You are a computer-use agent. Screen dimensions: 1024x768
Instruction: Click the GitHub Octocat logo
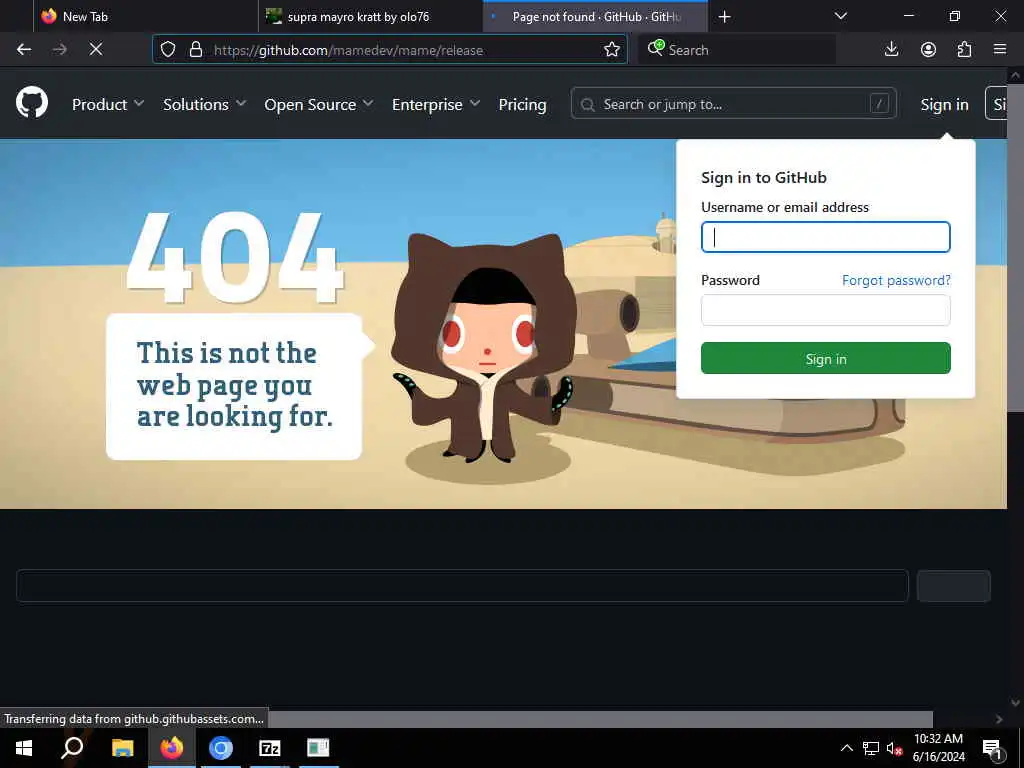(x=32, y=103)
